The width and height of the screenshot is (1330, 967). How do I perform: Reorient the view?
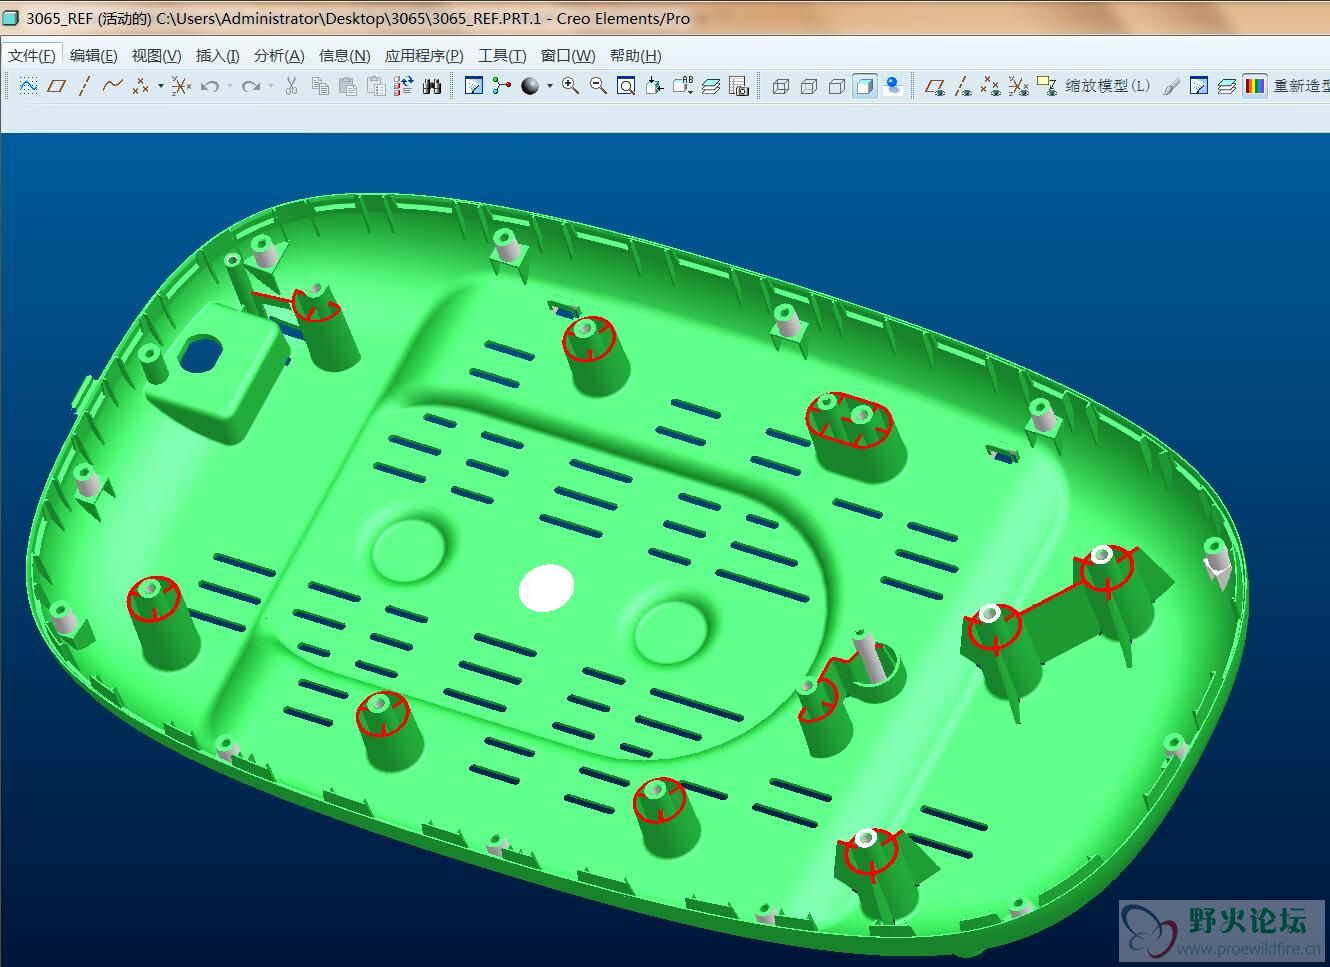pyautogui.click(x=654, y=86)
